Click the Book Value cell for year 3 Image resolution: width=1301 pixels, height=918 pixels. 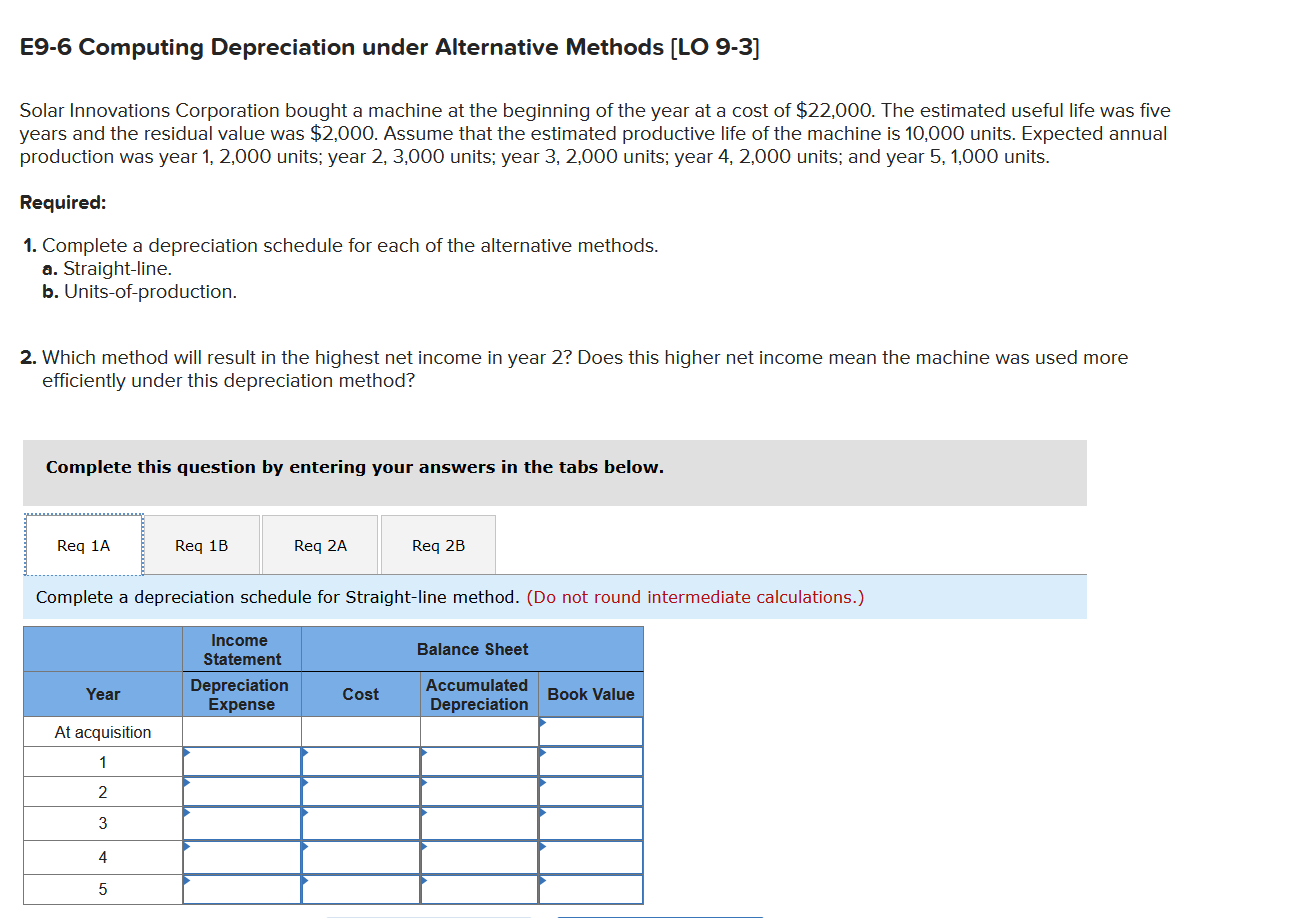click(x=591, y=823)
